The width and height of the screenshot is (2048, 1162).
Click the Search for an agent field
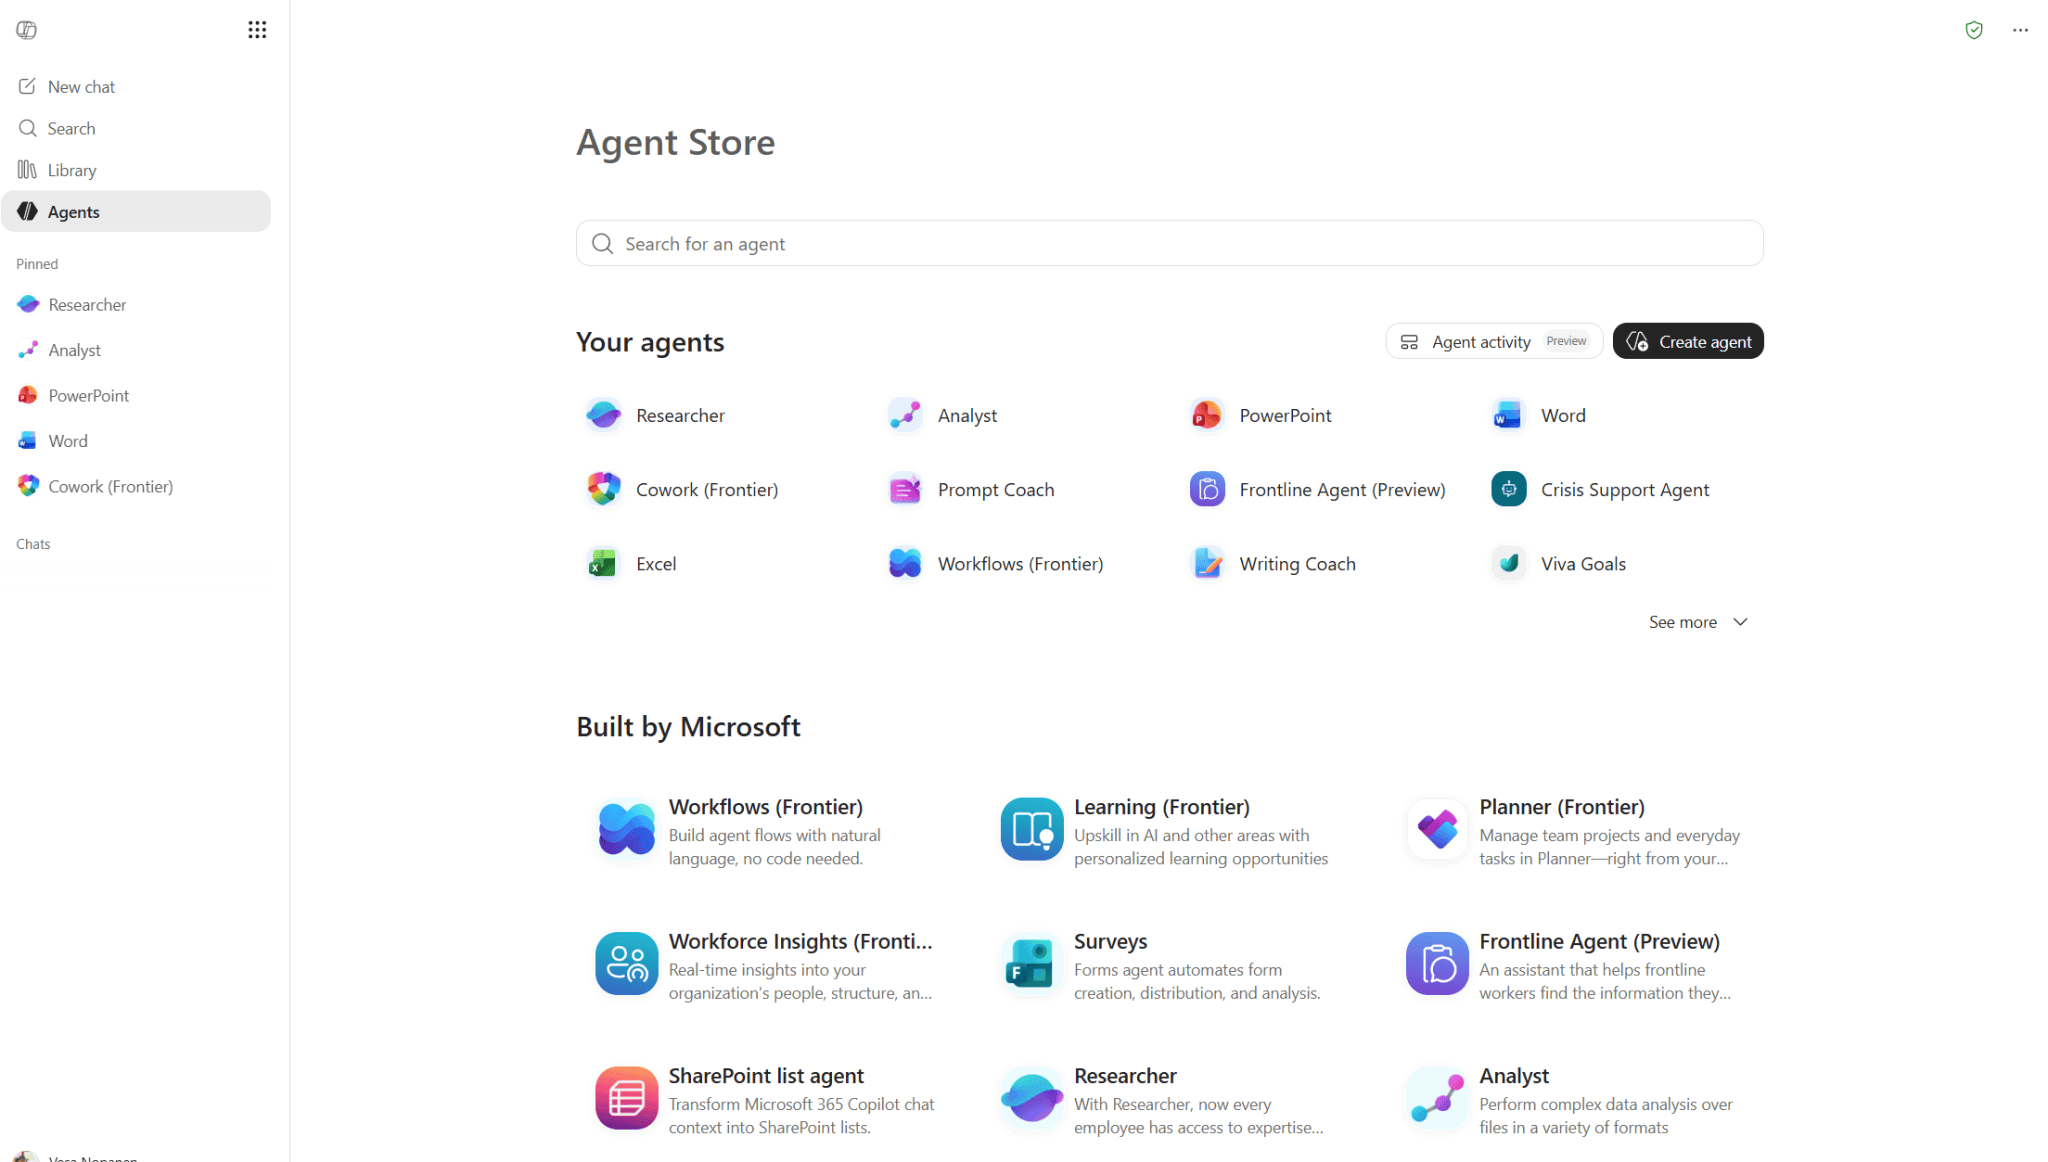click(x=1169, y=244)
